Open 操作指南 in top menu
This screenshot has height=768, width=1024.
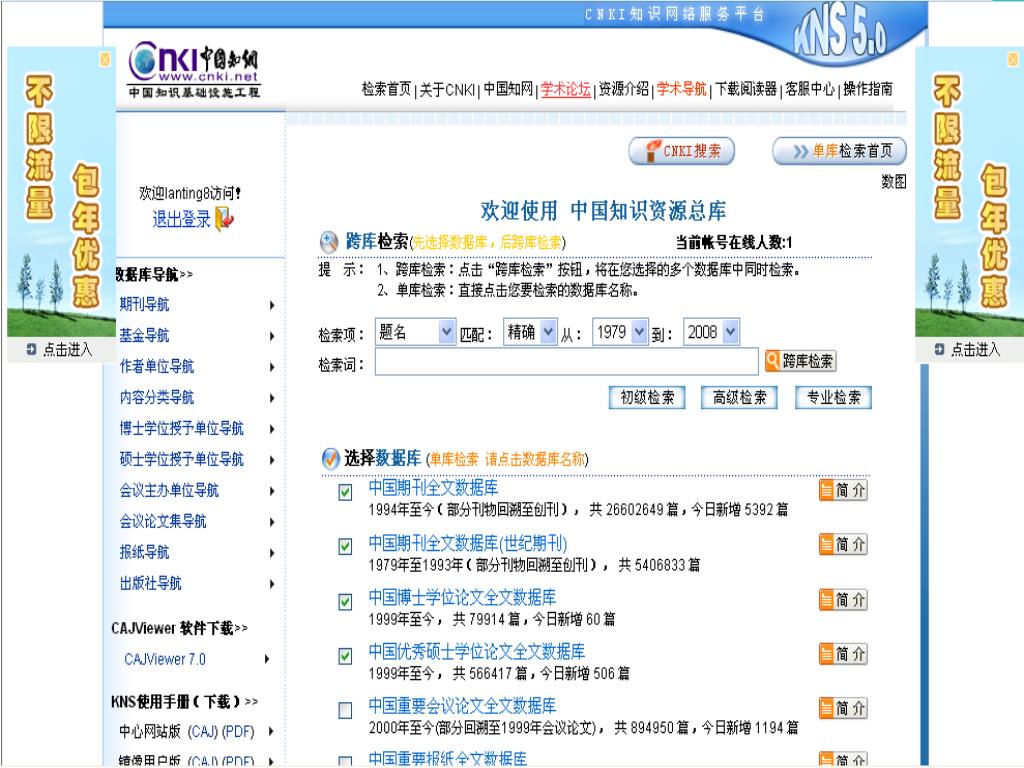click(x=868, y=89)
